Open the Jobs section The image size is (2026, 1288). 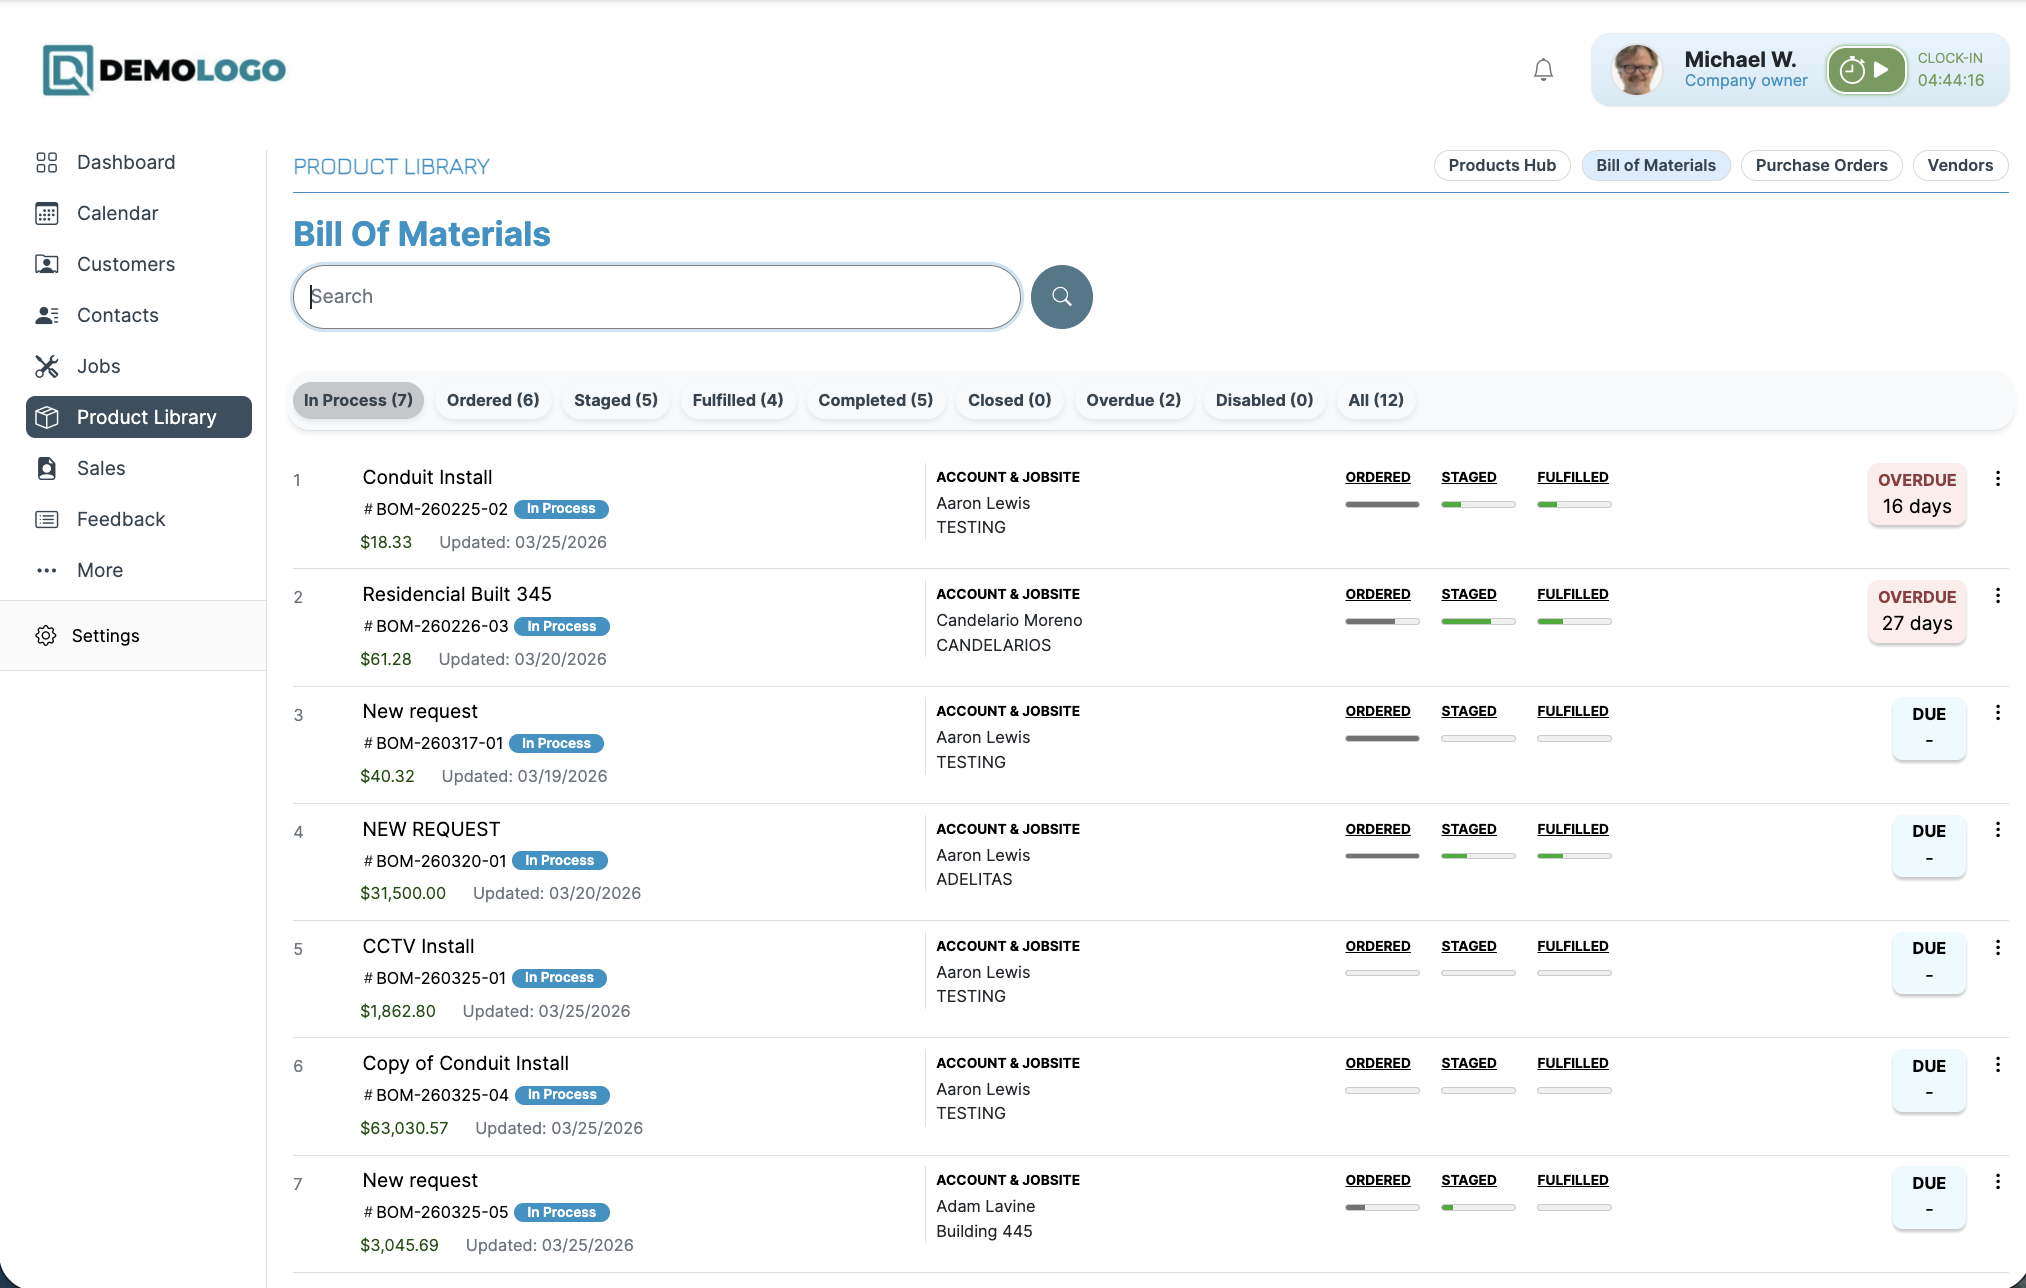pos(98,366)
